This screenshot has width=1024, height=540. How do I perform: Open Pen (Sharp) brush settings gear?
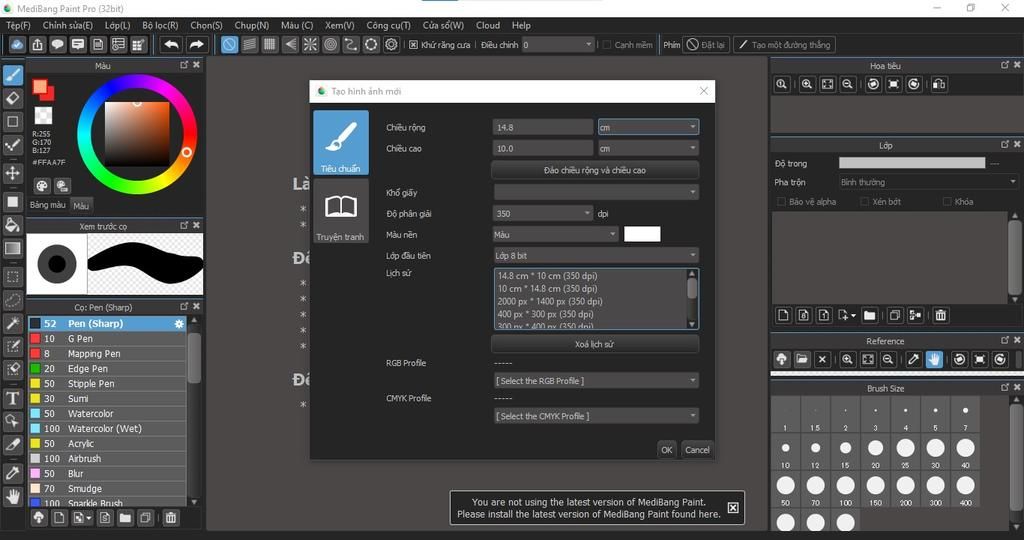click(179, 324)
